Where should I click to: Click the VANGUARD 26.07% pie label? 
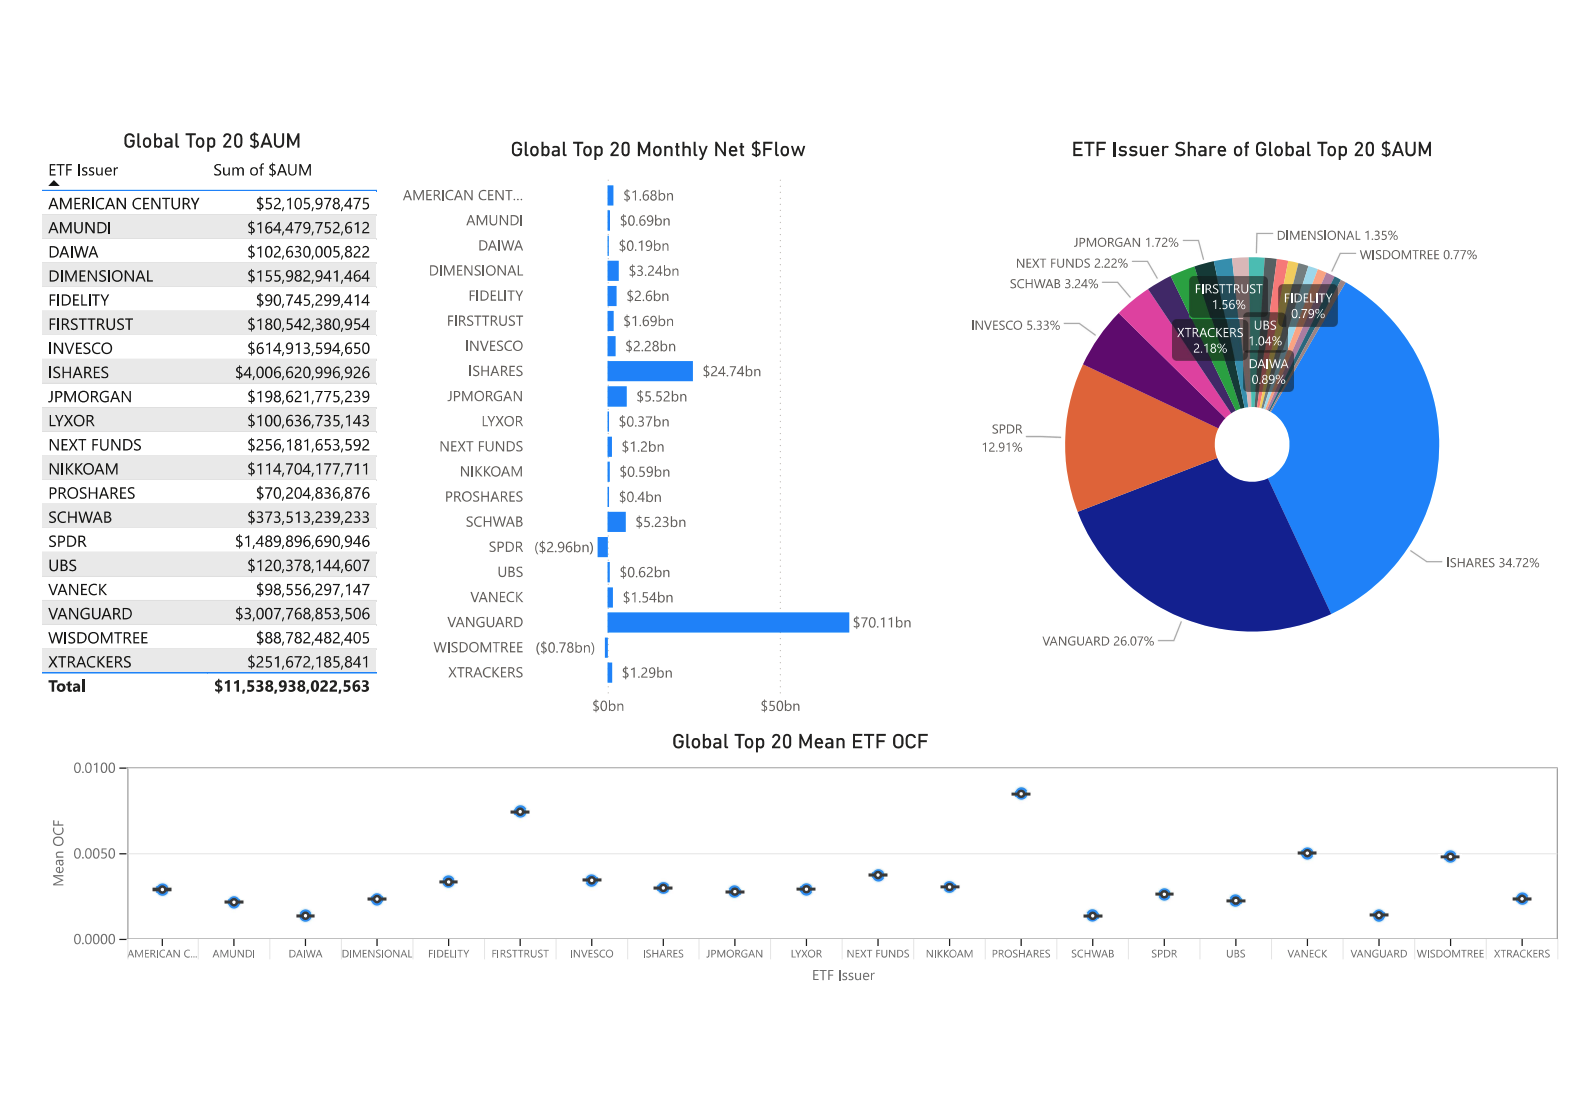(1098, 641)
